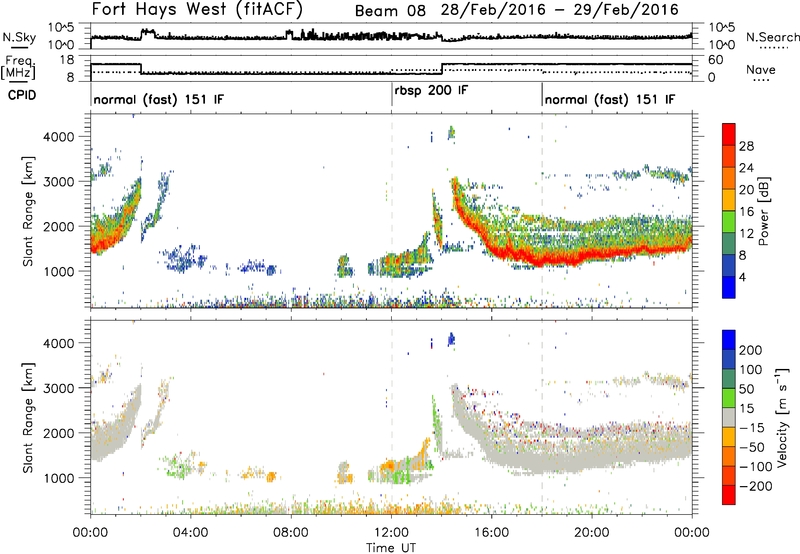Click the 'Fort Hays West (fitACF)' title
The height and width of the screenshot is (554, 800).
197,9
